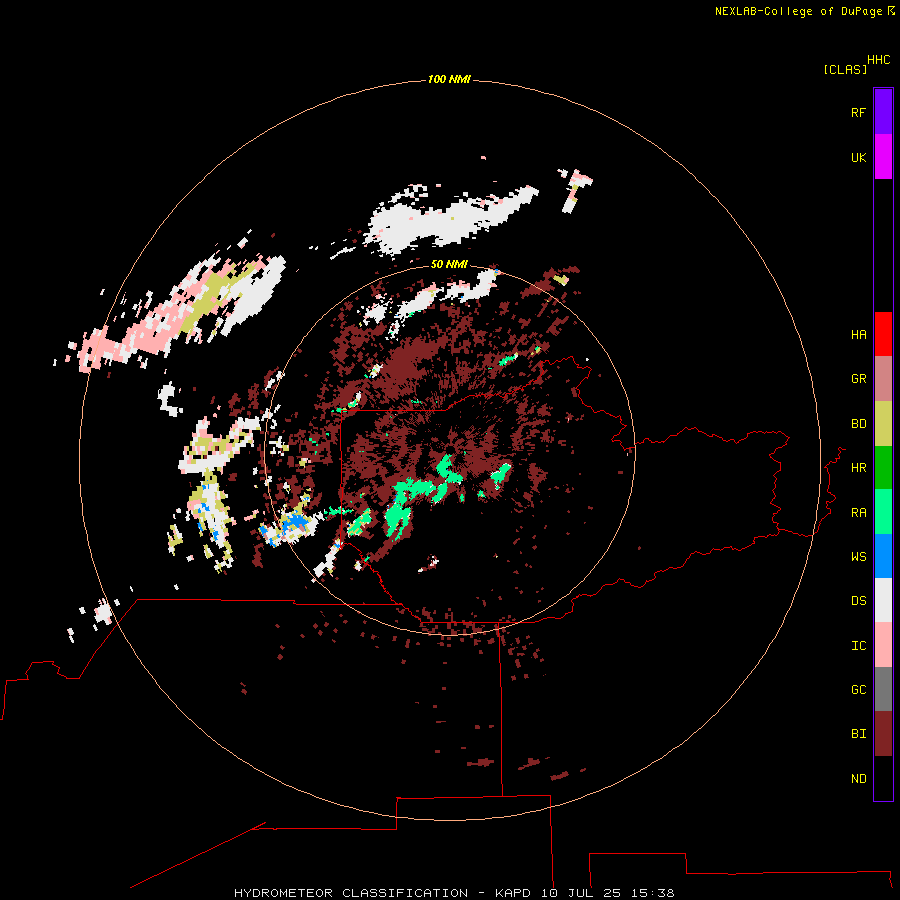Click the brown BI legend swatch

(x=883, y=734)
